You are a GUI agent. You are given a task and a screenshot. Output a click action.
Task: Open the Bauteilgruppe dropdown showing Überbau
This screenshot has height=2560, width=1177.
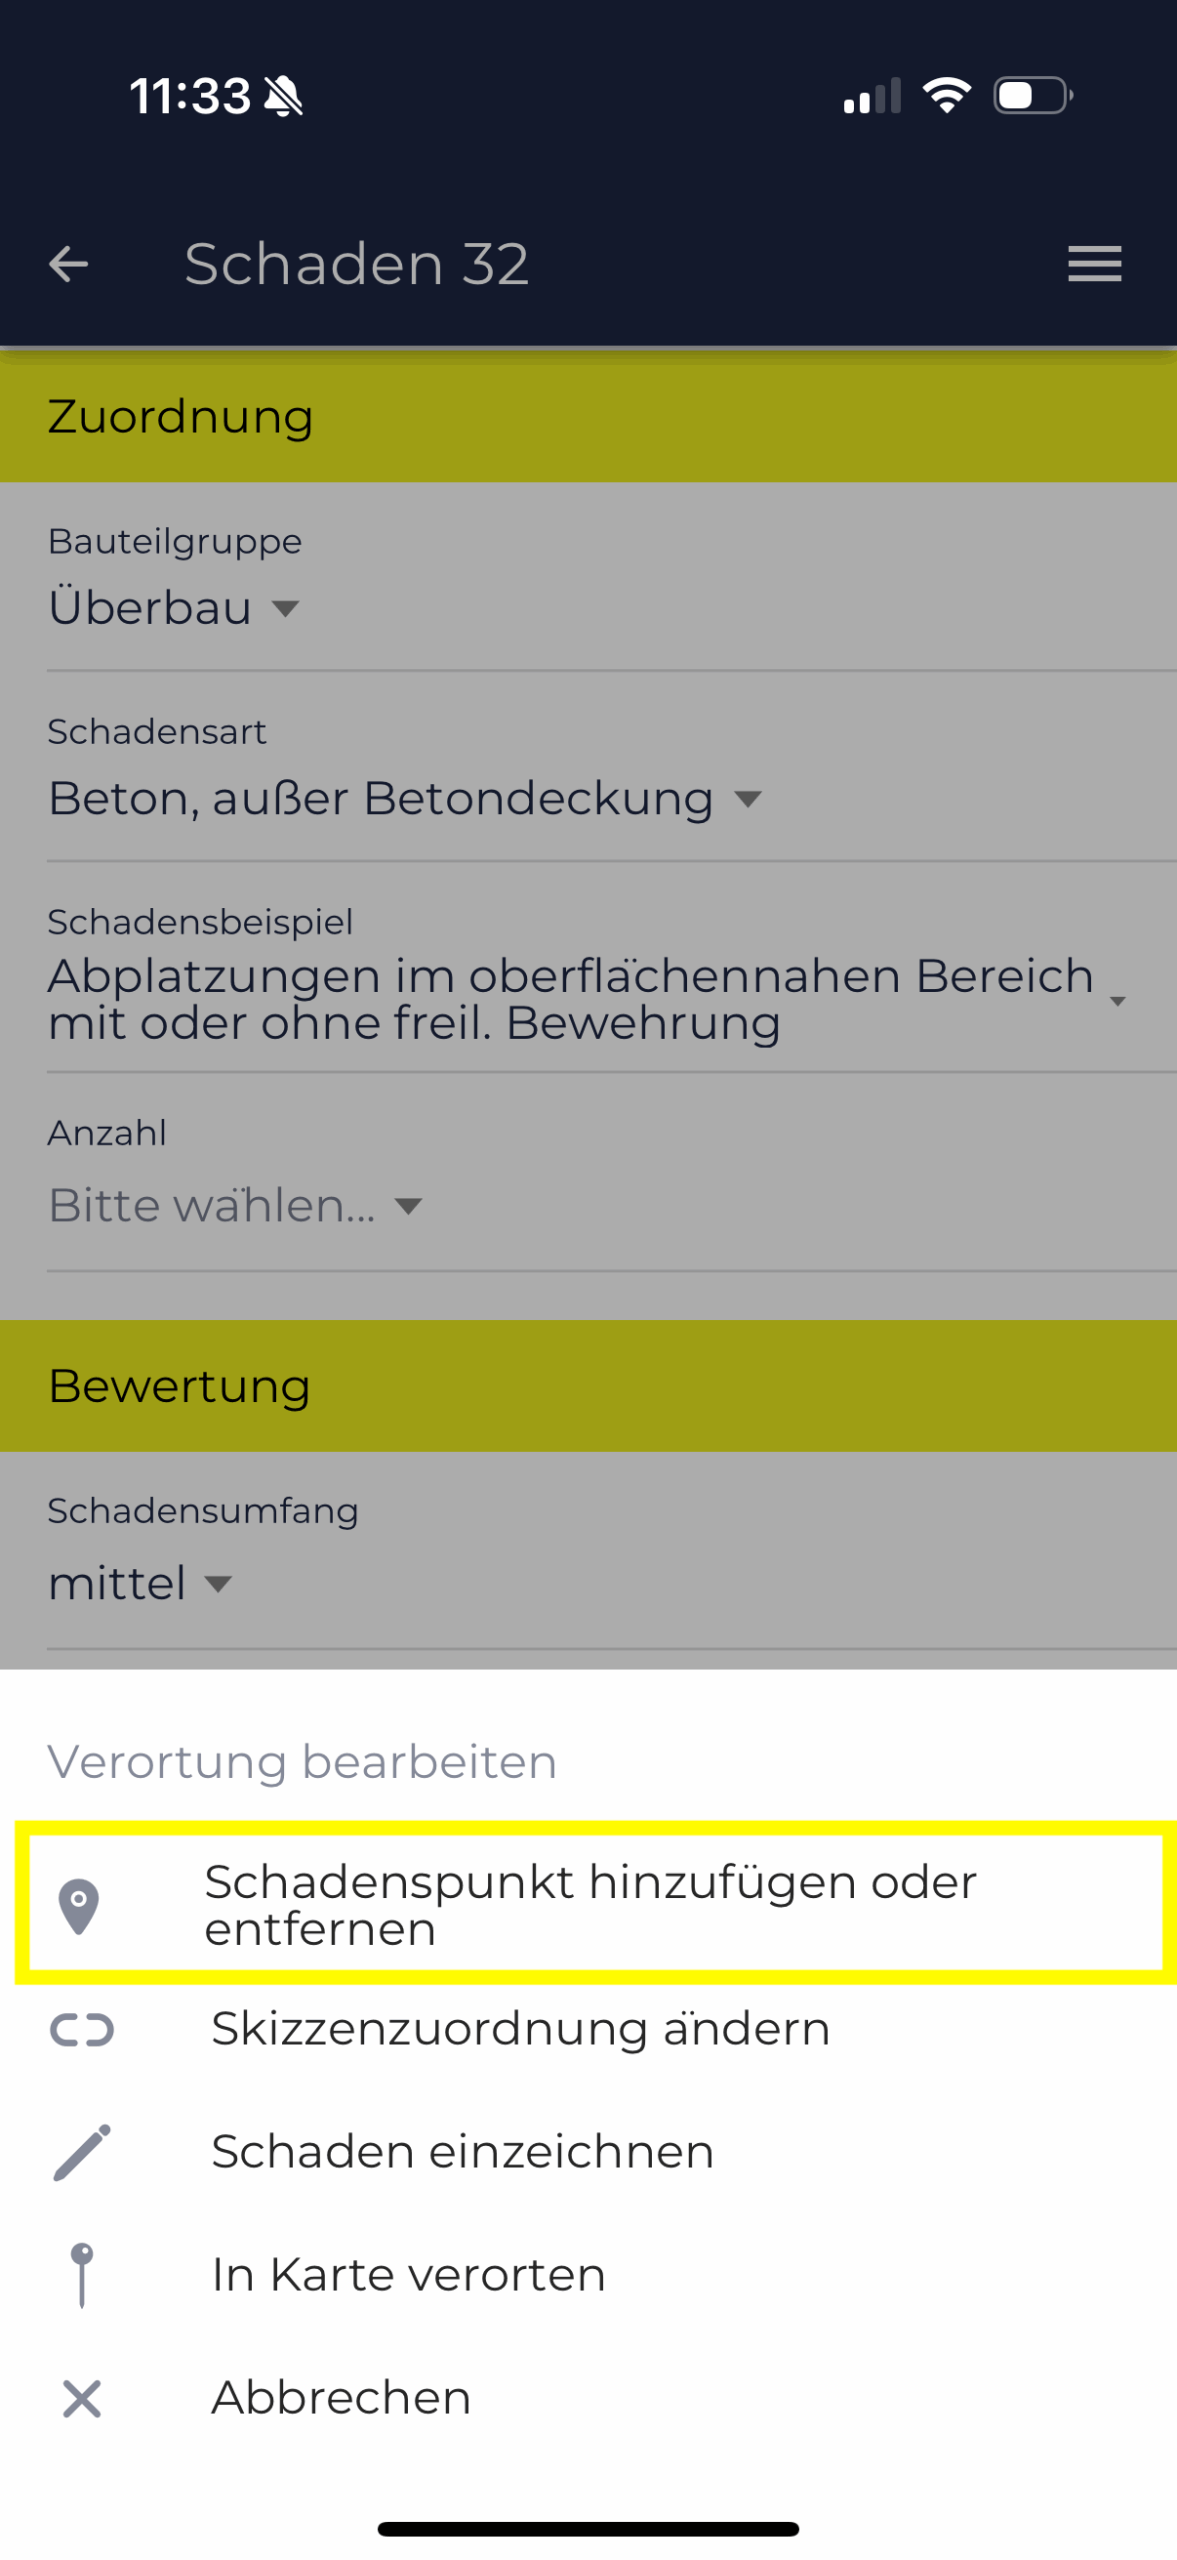click(x=175, y=608)
